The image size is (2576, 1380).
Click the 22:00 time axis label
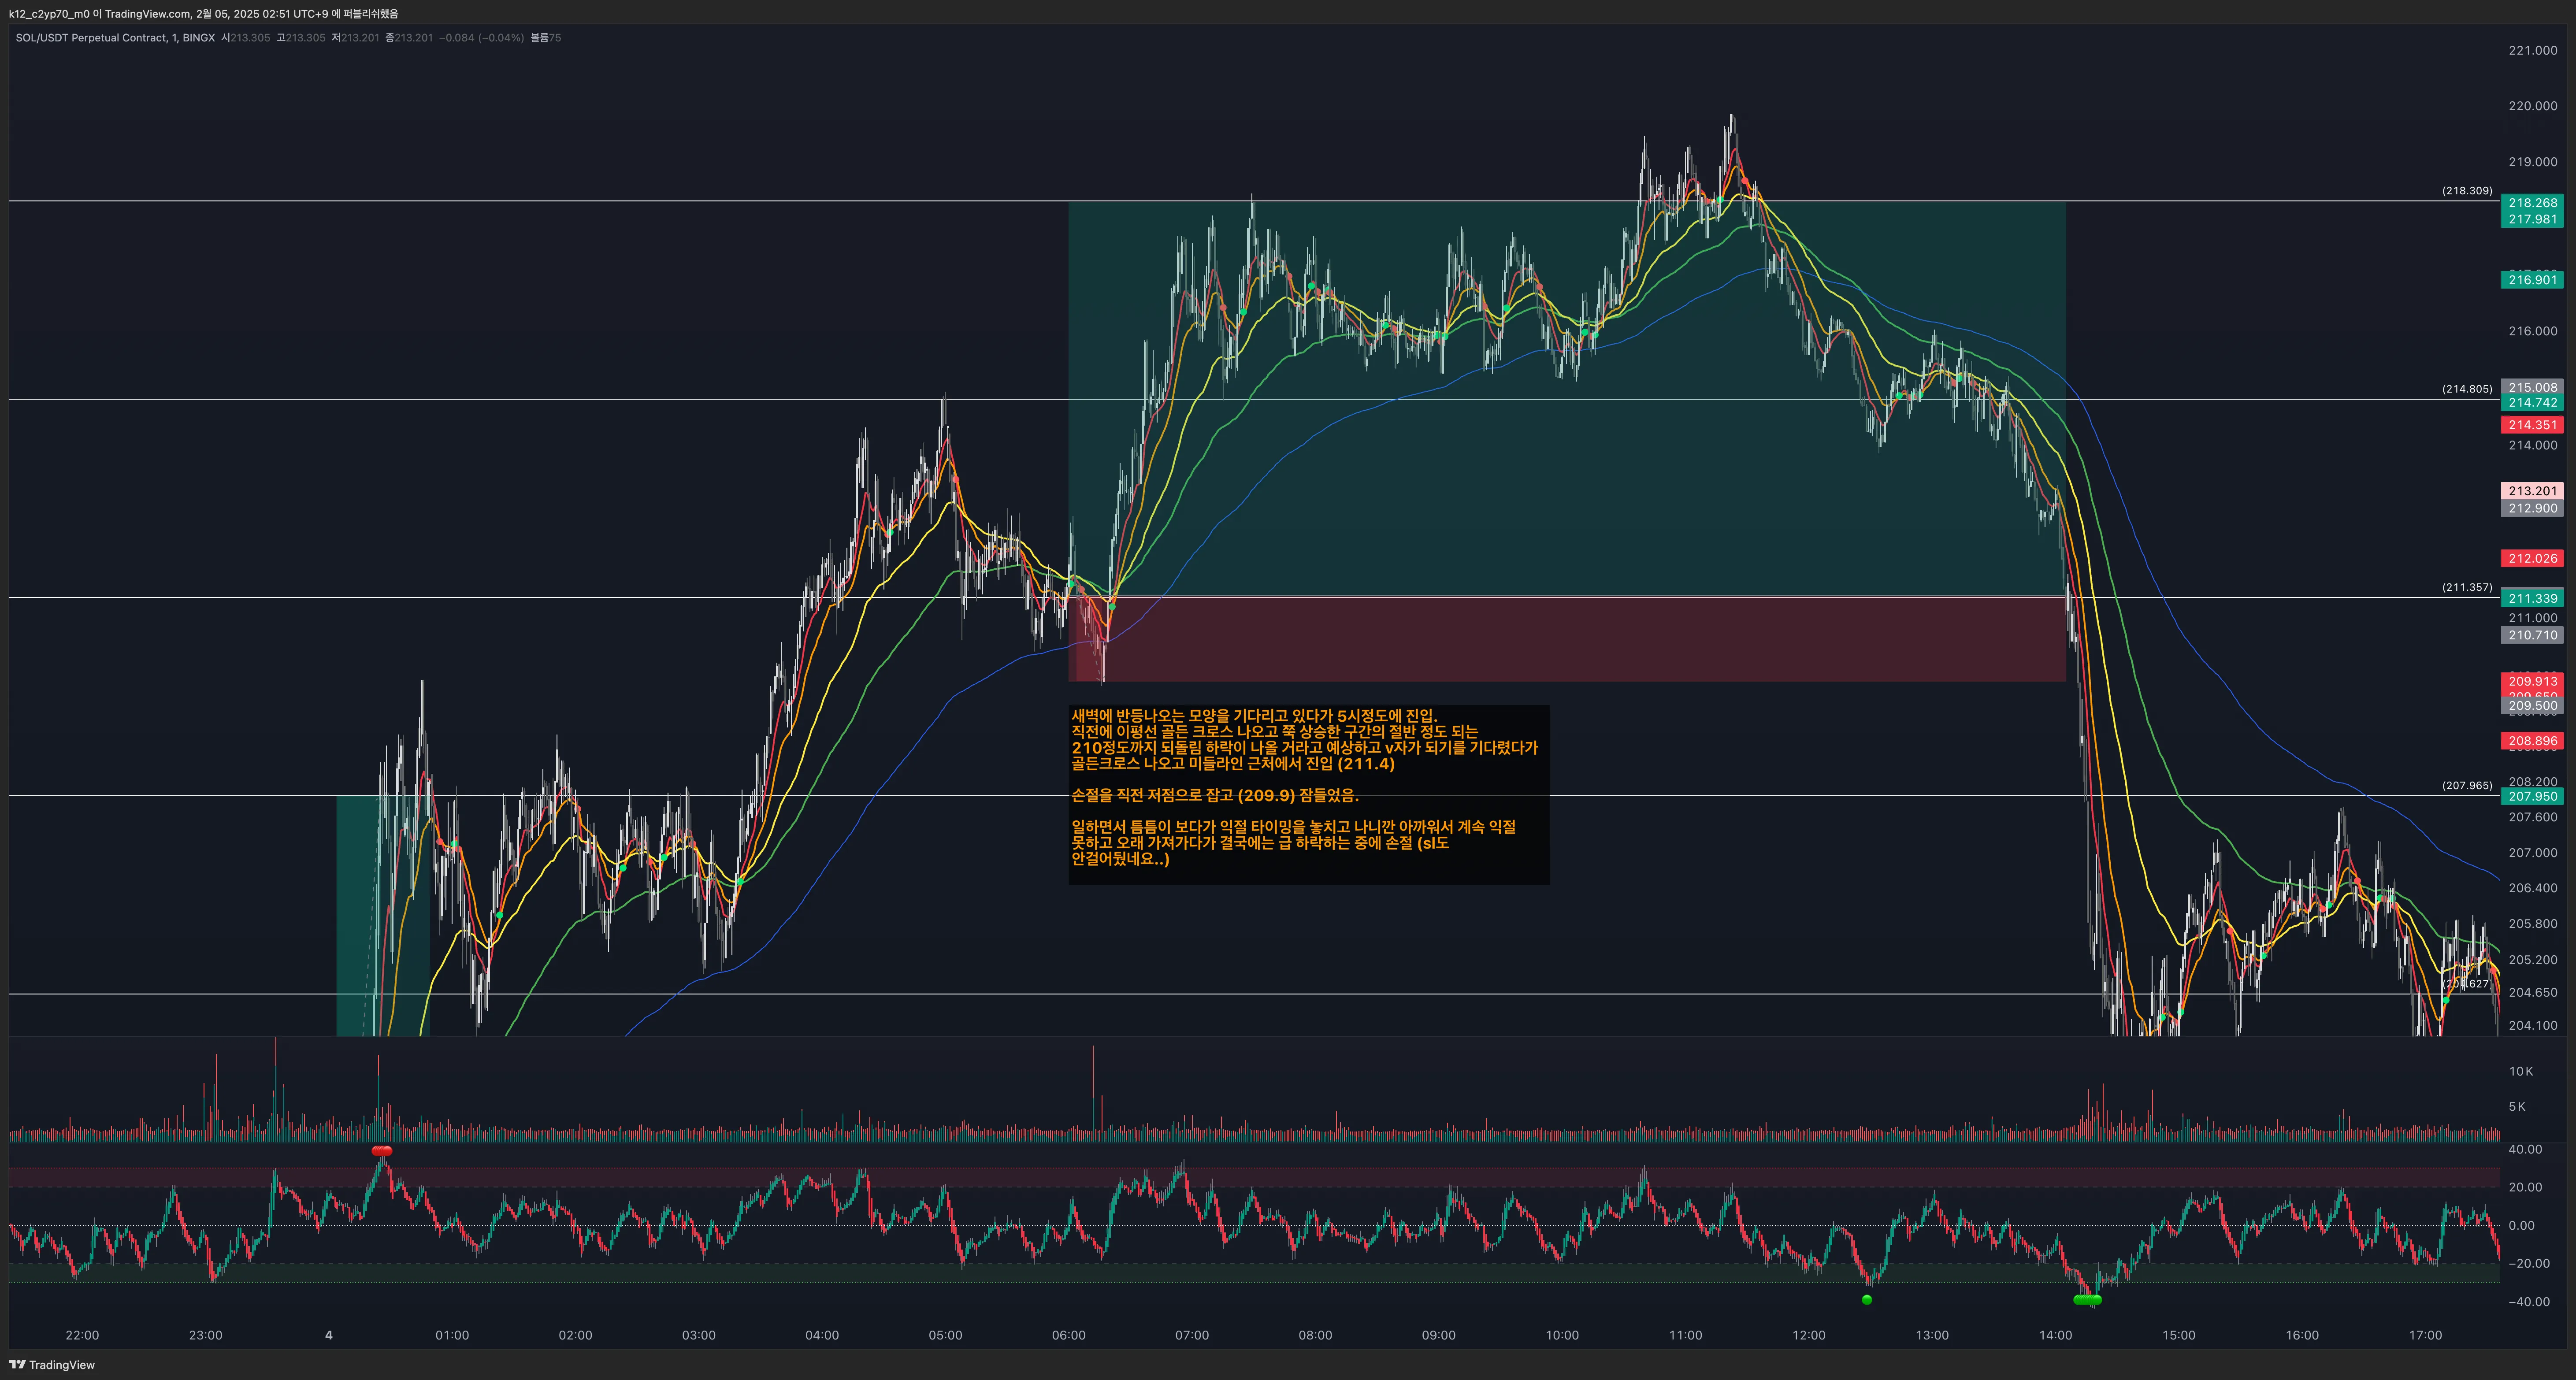tap(82, 1335)
